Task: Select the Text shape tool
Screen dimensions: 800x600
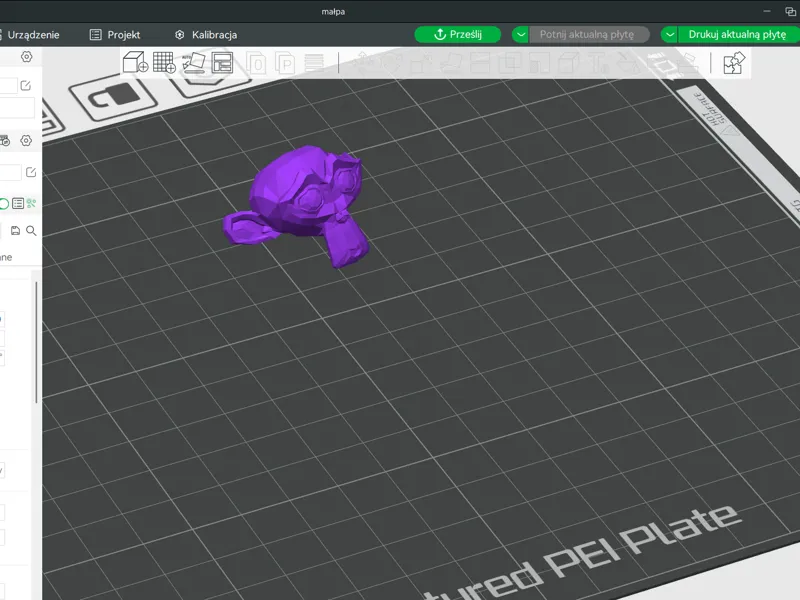Action: pyautogui.click(x=598, y=63)
